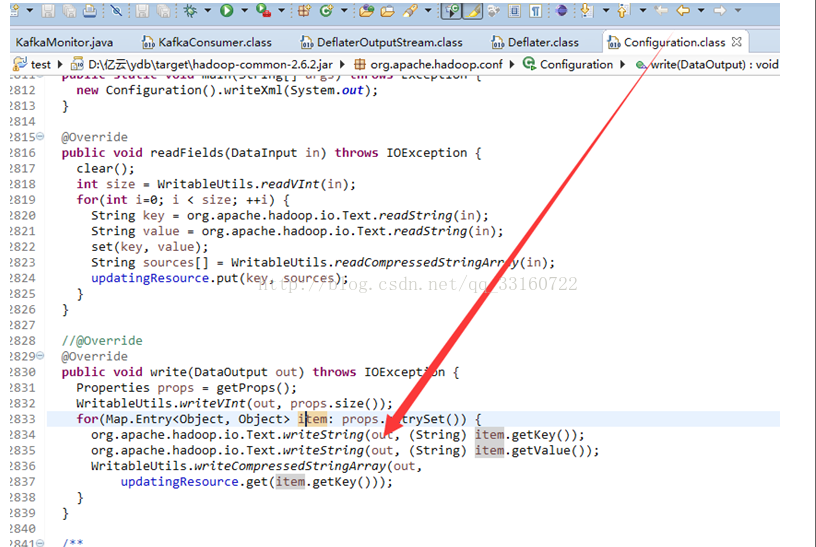Viewport: 816px width, 547px height.
Task: Click the Search flashlight icon
Action: click(x=410, y=10)
